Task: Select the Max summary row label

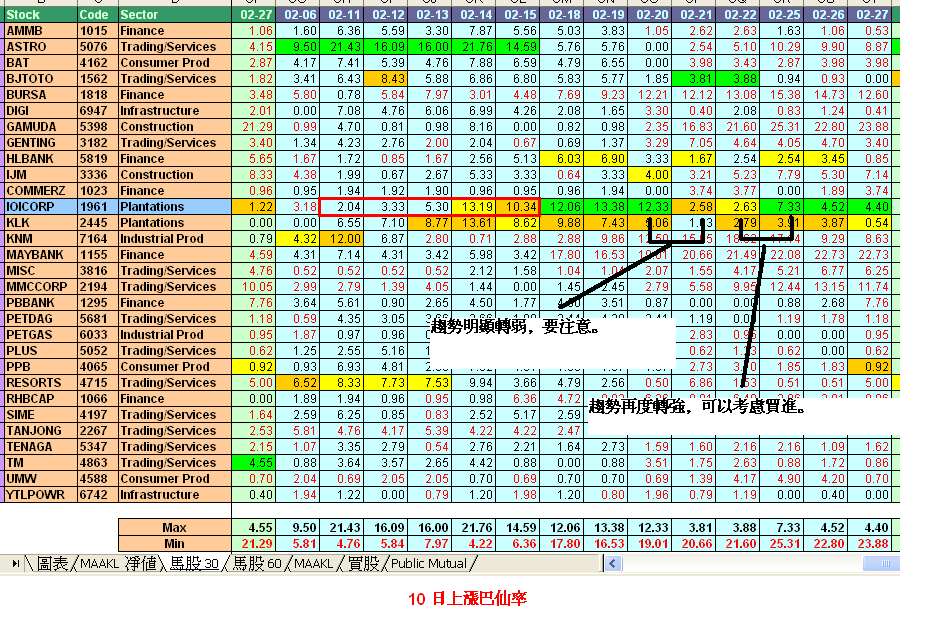Action: coord(174,527)
